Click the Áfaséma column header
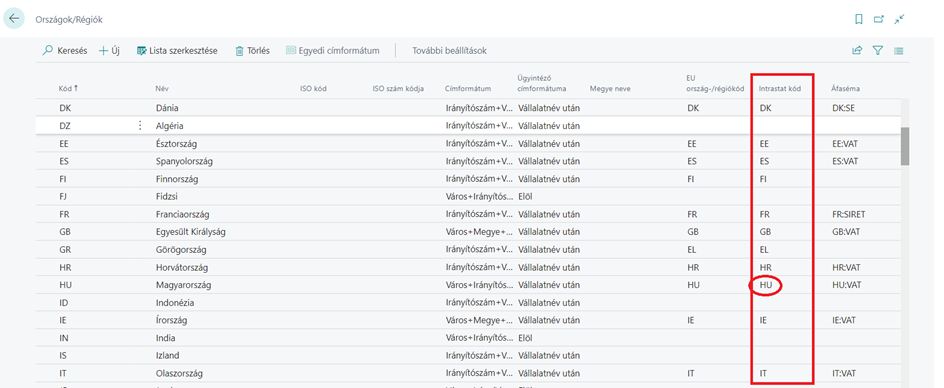The image size is (944, 388). pyautogui.click(x=846, y=89)
